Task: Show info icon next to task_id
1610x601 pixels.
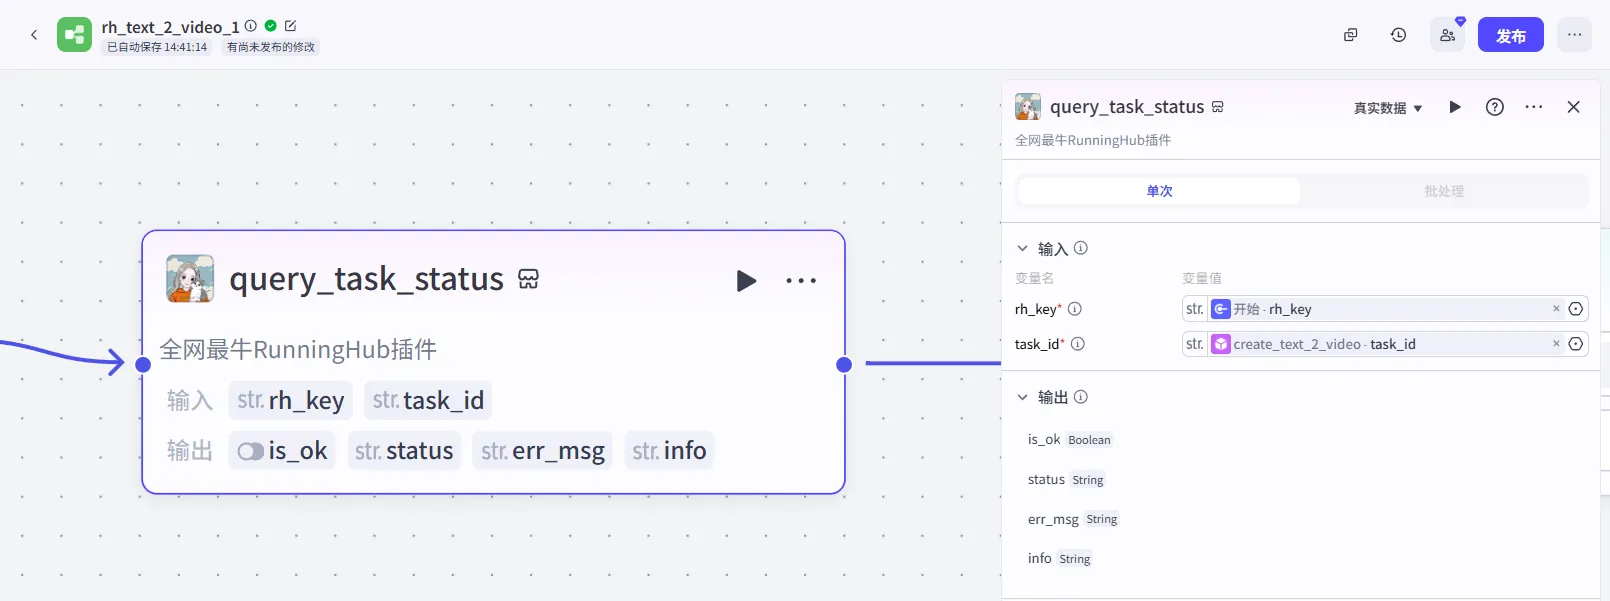Action: (1078, 344)
